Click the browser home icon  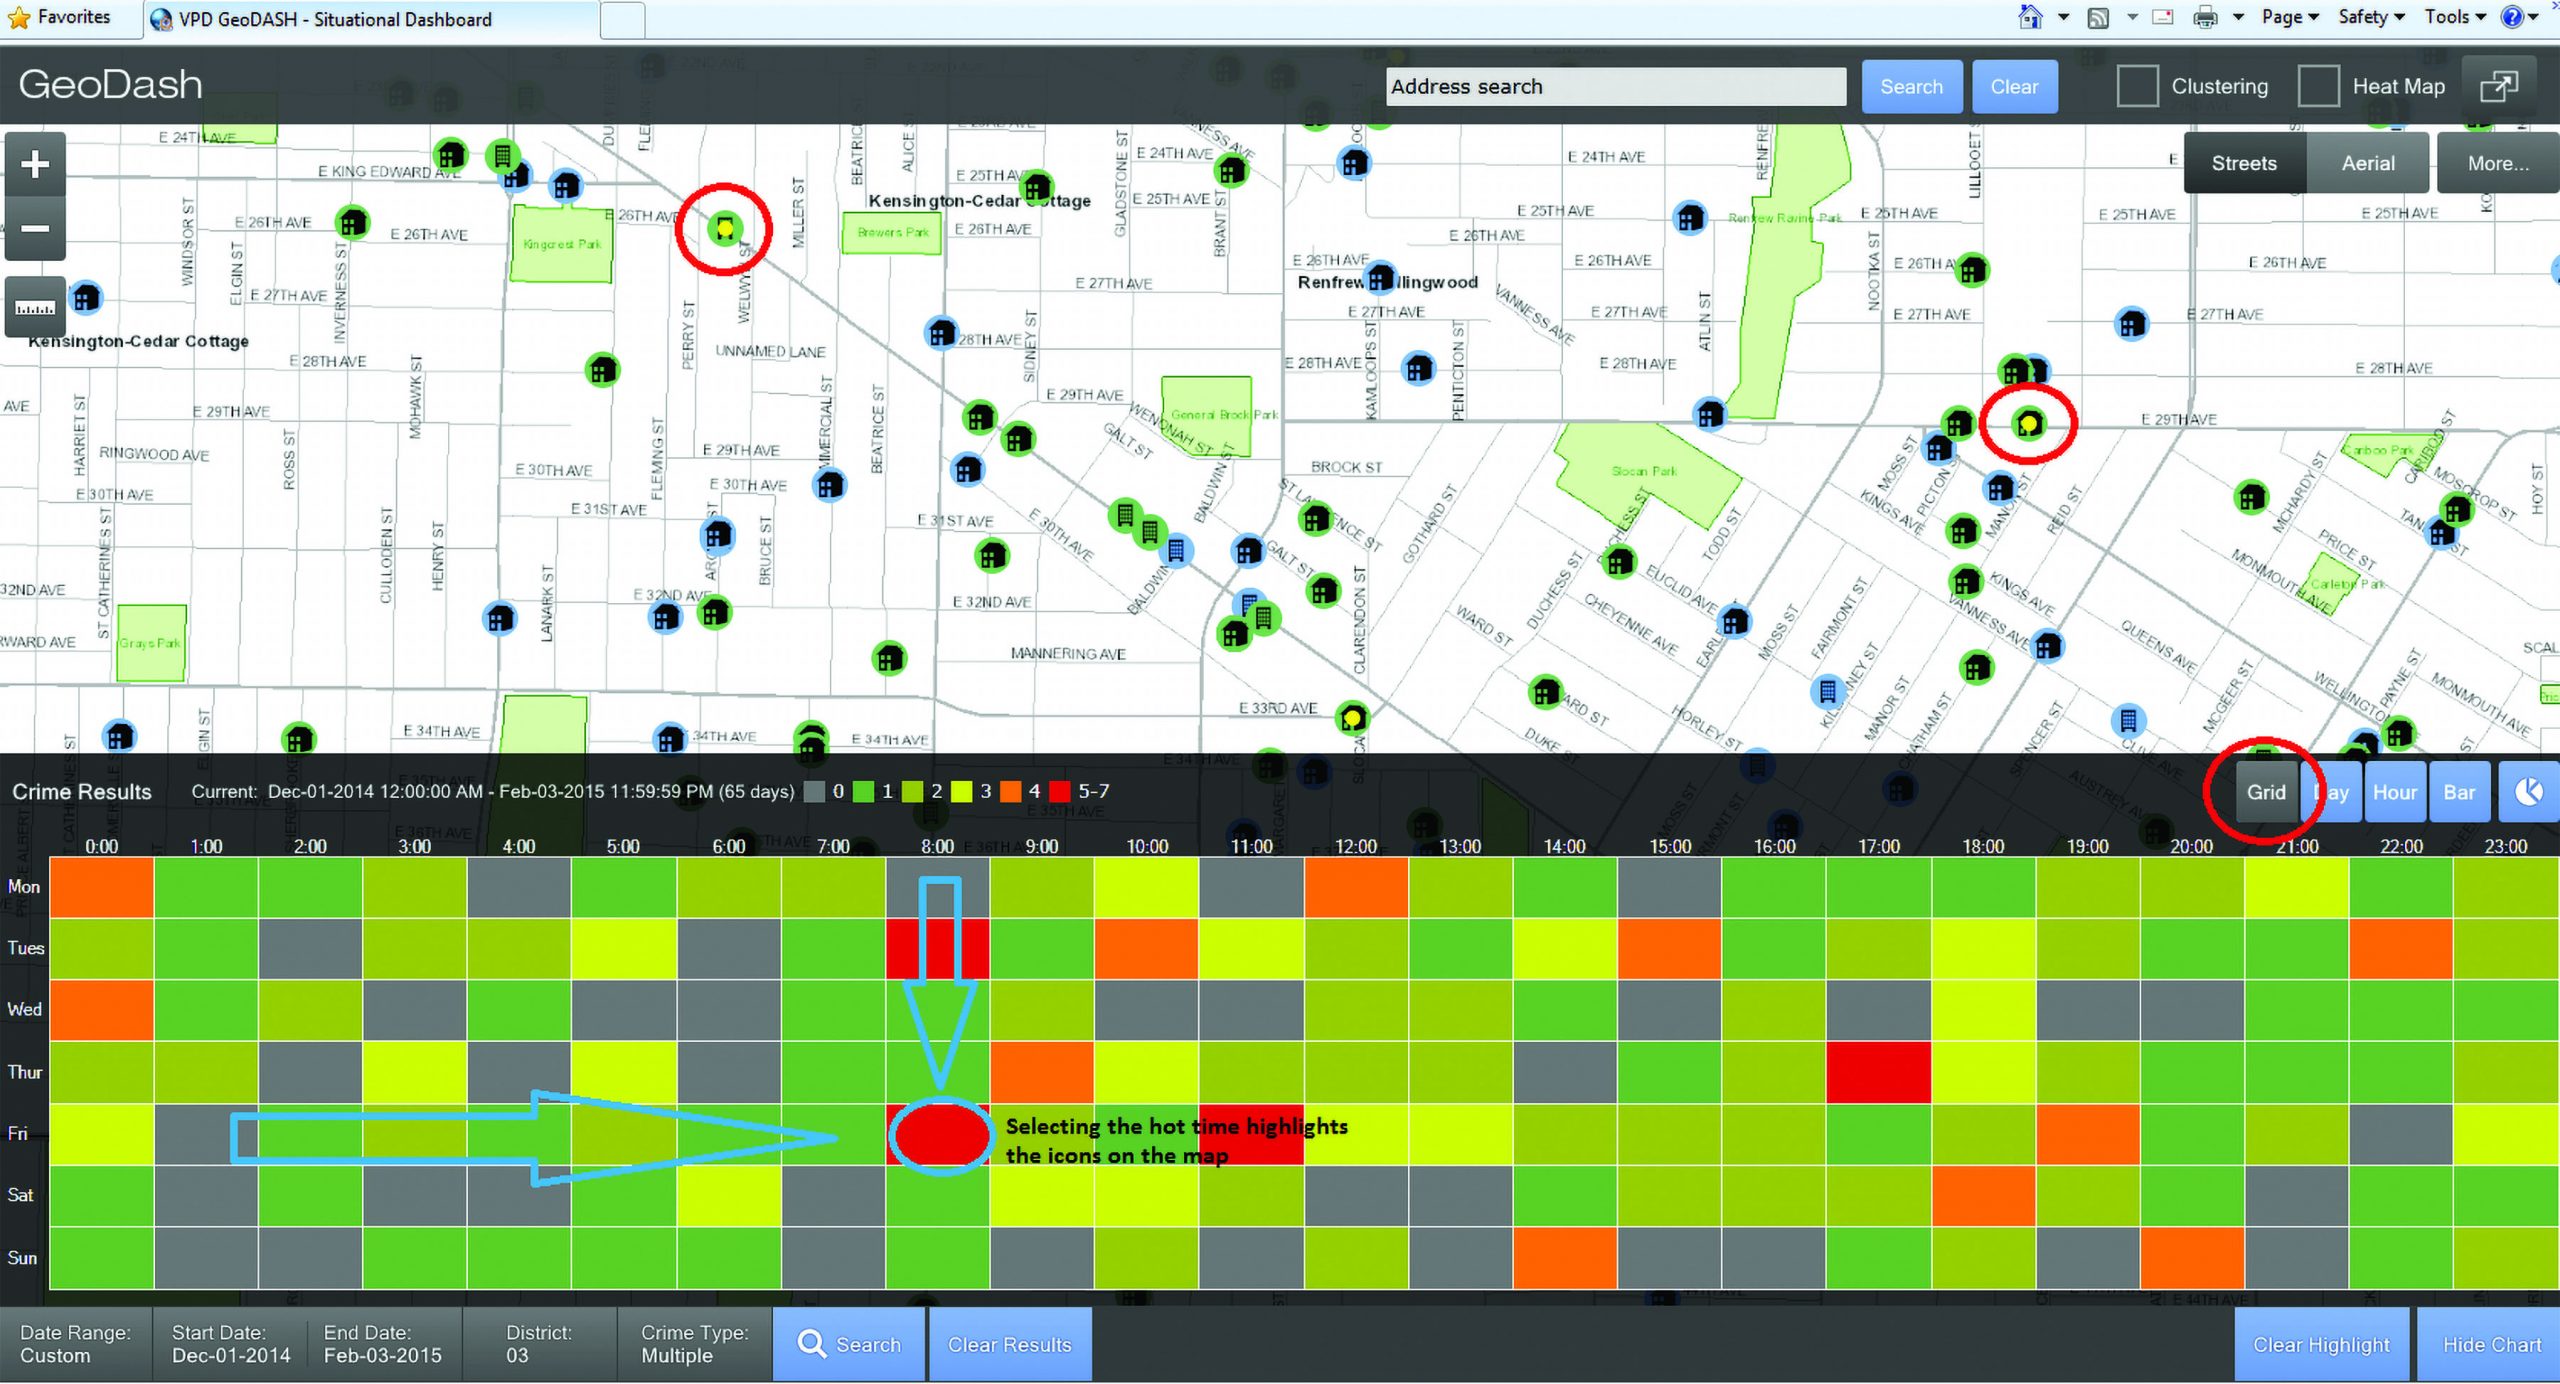(x=2030, y=17)
